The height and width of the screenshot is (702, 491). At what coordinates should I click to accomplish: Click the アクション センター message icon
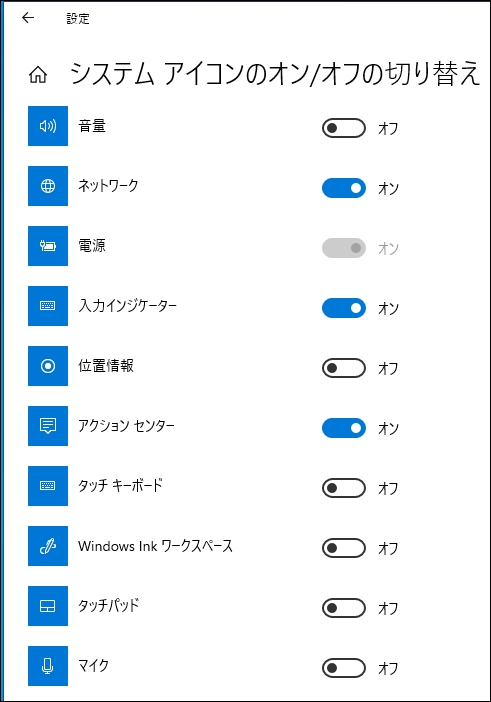48,426
